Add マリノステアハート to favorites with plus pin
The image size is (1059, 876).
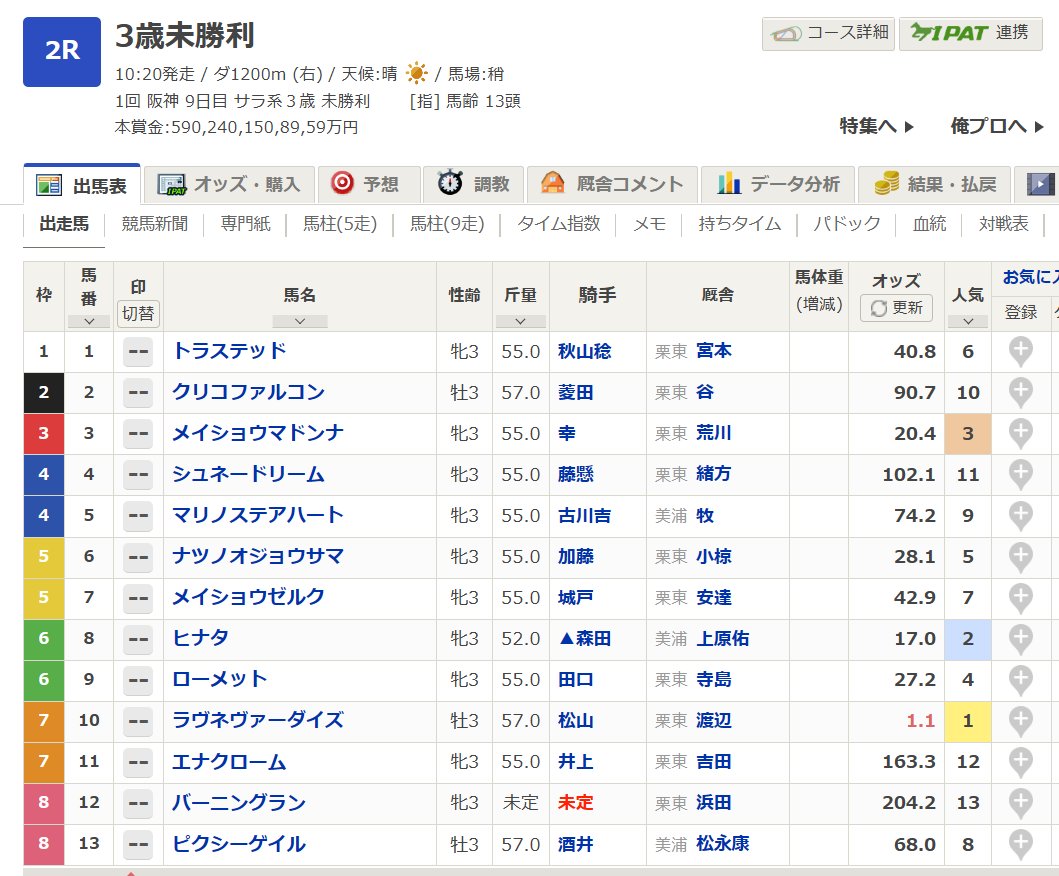pyautogui.click(x=1020, y=516)
